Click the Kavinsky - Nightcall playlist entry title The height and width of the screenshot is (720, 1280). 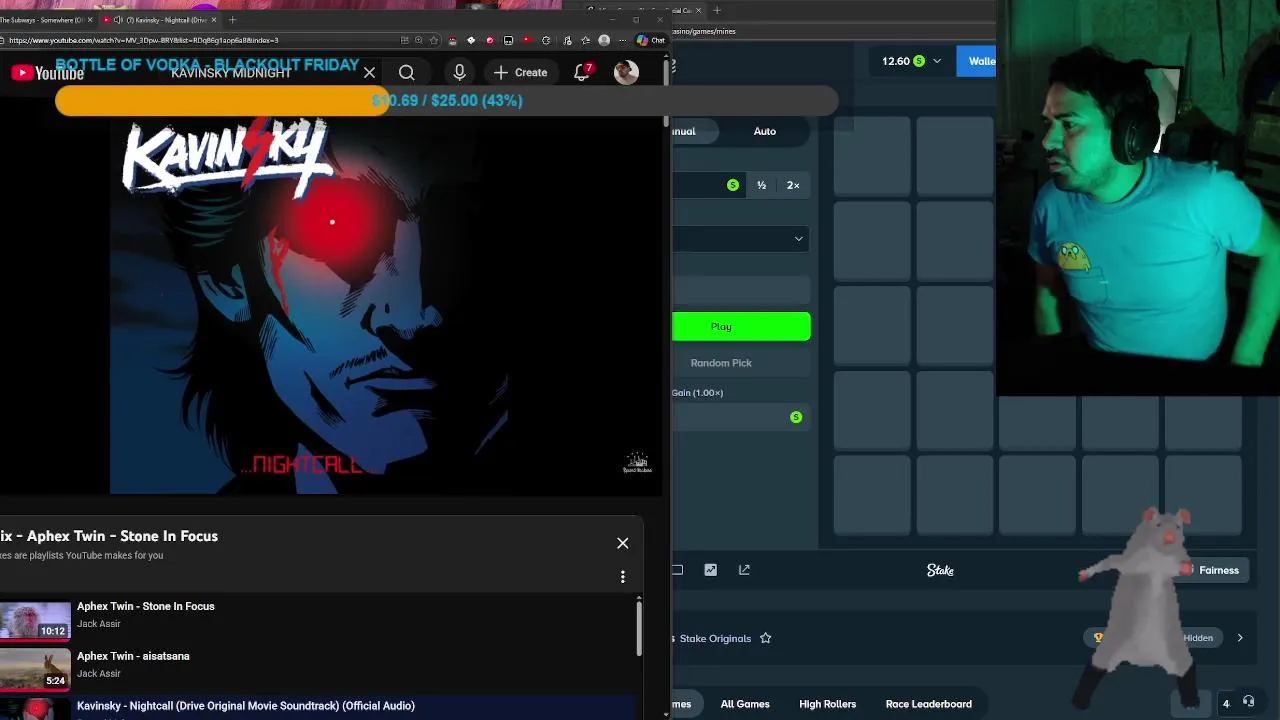246,706
